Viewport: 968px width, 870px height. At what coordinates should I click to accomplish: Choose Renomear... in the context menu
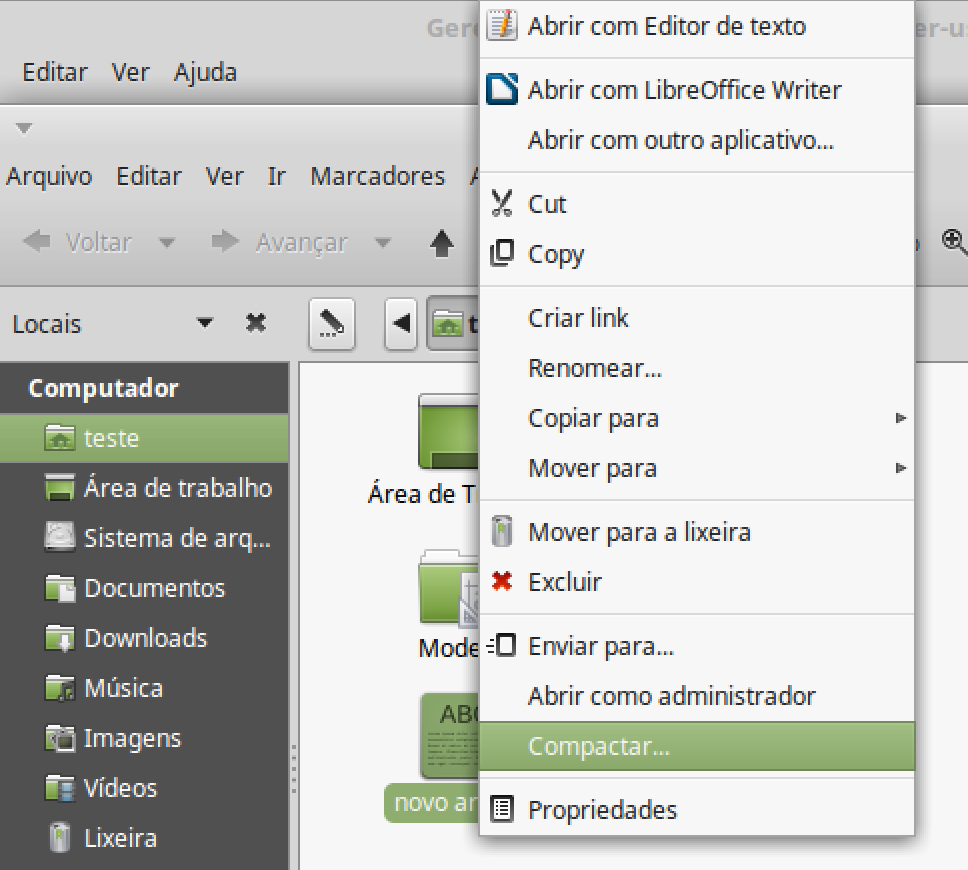tap(595, 368)
